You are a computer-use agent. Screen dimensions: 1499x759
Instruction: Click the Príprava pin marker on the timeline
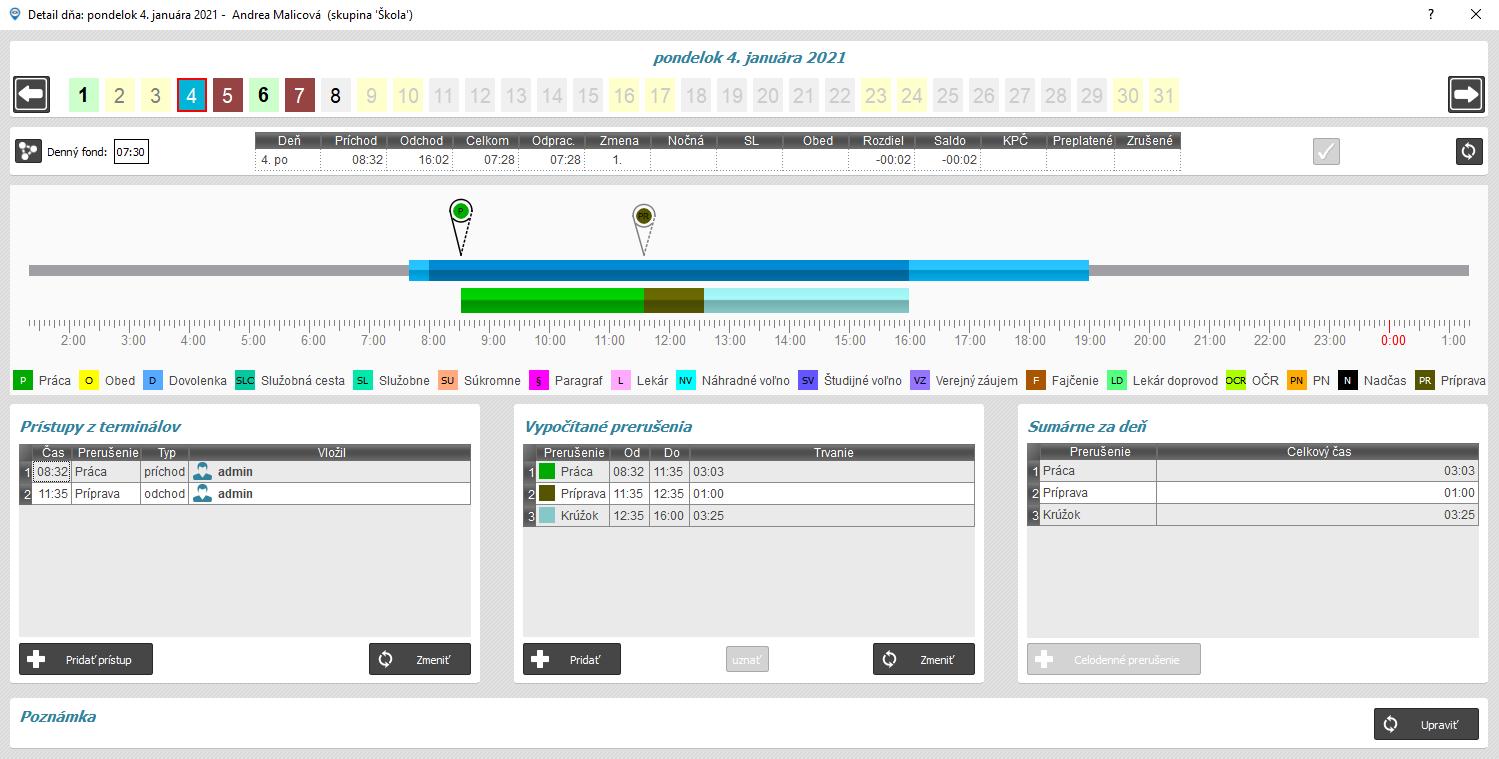643,215
